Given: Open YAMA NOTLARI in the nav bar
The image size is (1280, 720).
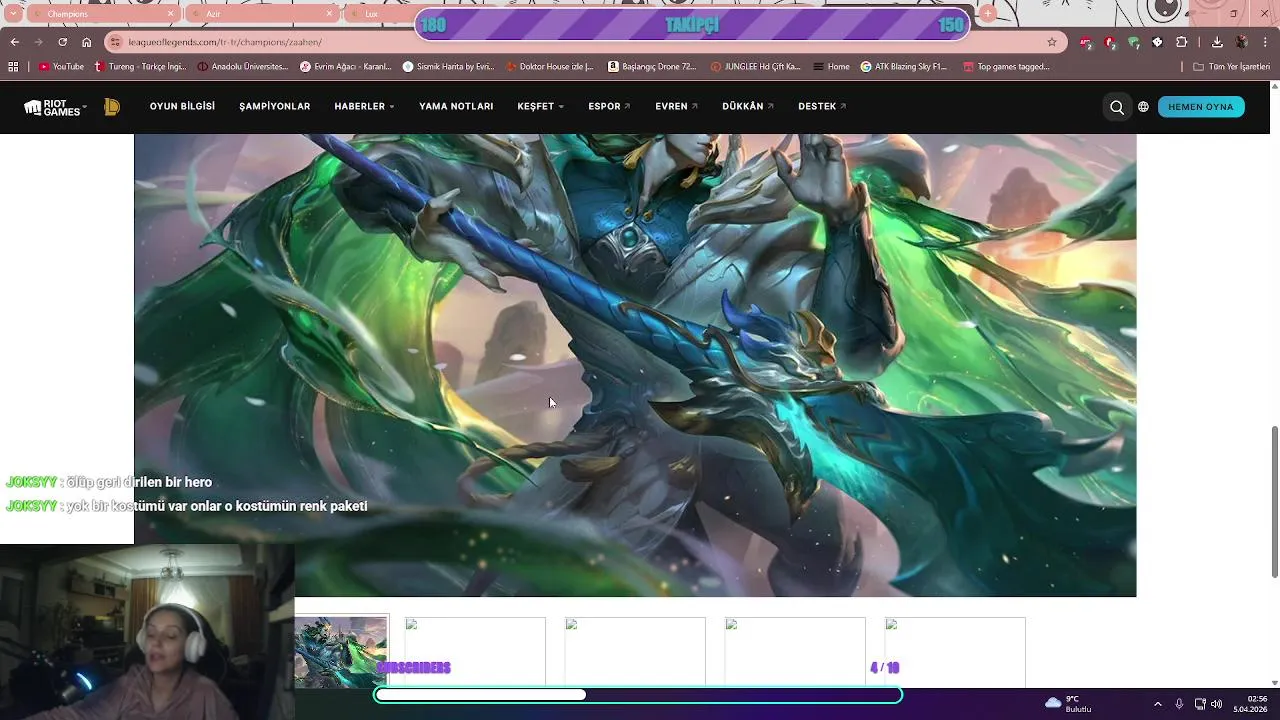Looking at the screenshot, I should 456,107.
